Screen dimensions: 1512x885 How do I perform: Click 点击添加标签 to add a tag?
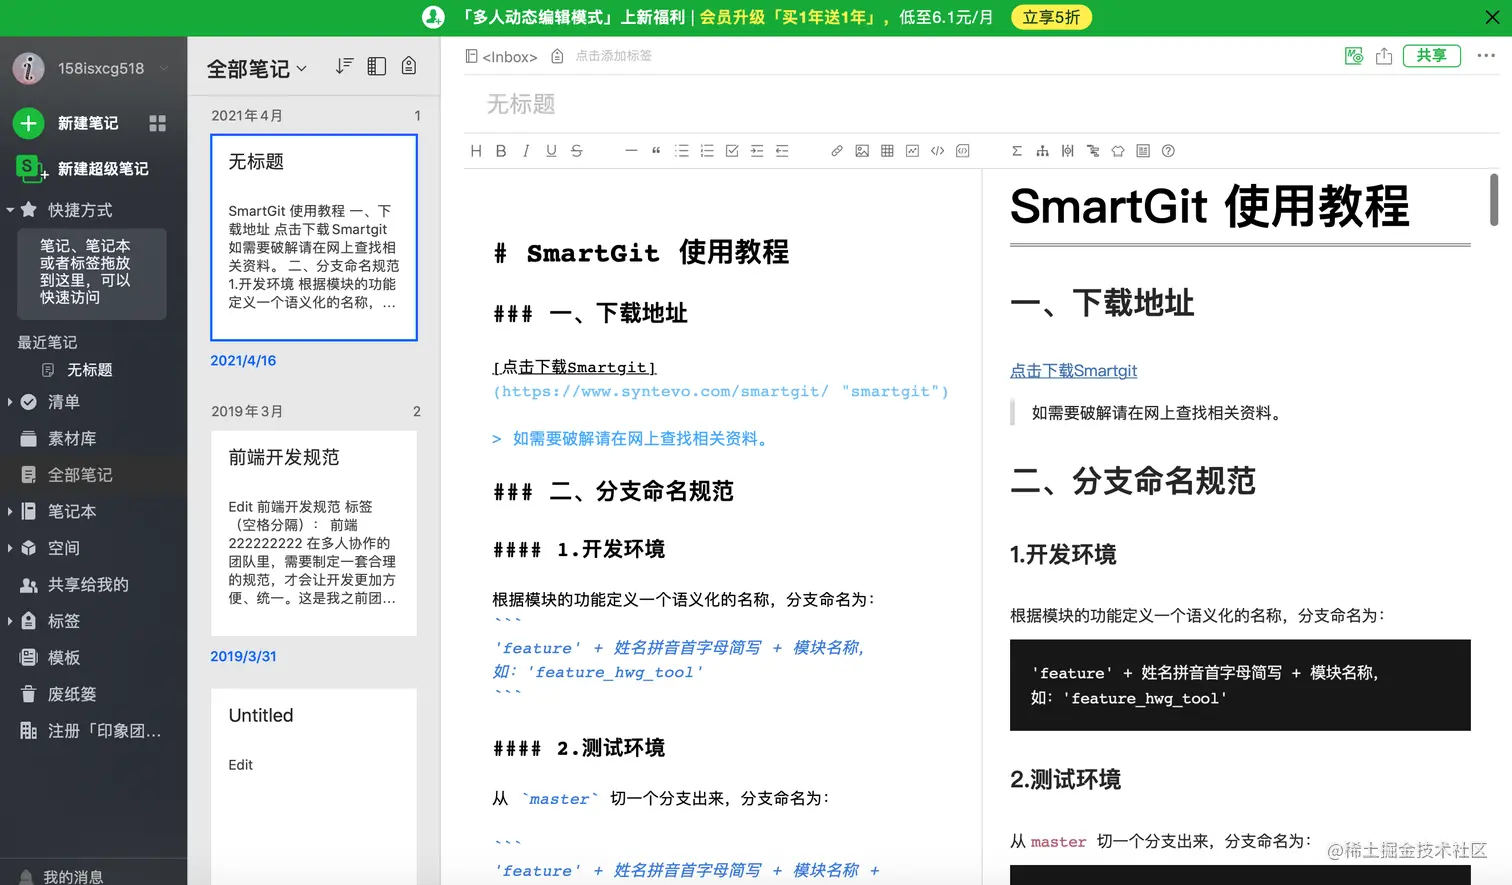pos(613,56)
